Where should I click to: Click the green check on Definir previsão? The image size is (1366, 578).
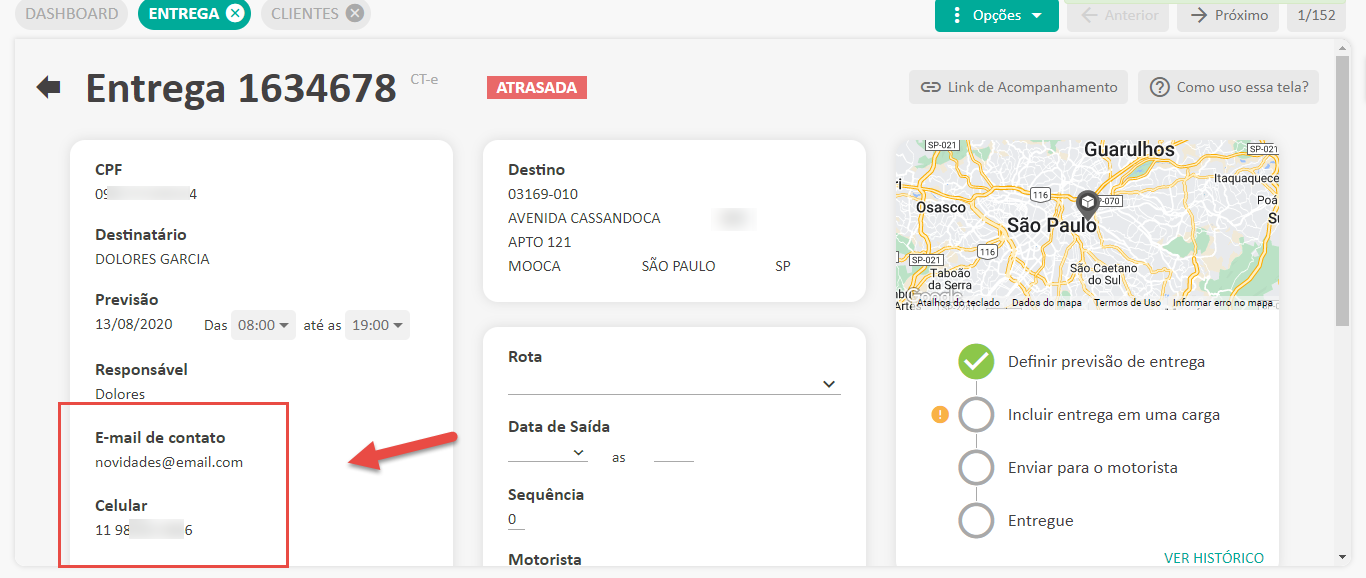[976, 362]
